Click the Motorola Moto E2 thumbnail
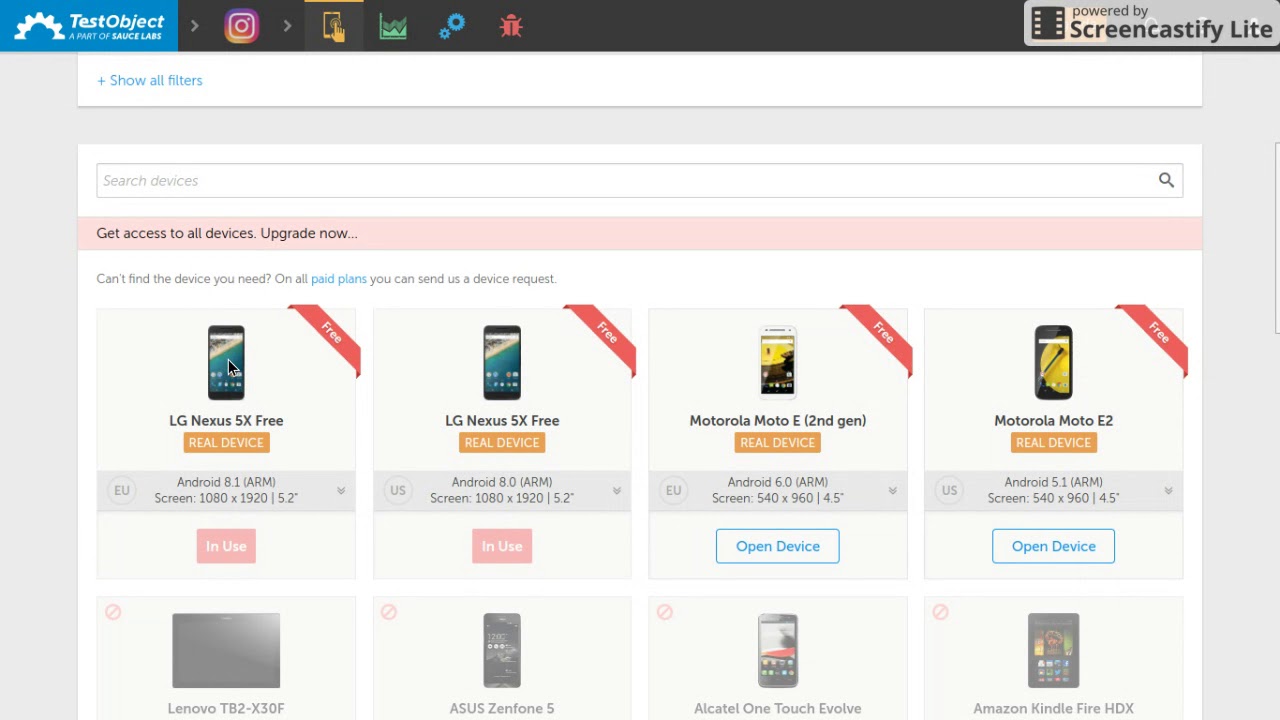 click(1053, 362)
